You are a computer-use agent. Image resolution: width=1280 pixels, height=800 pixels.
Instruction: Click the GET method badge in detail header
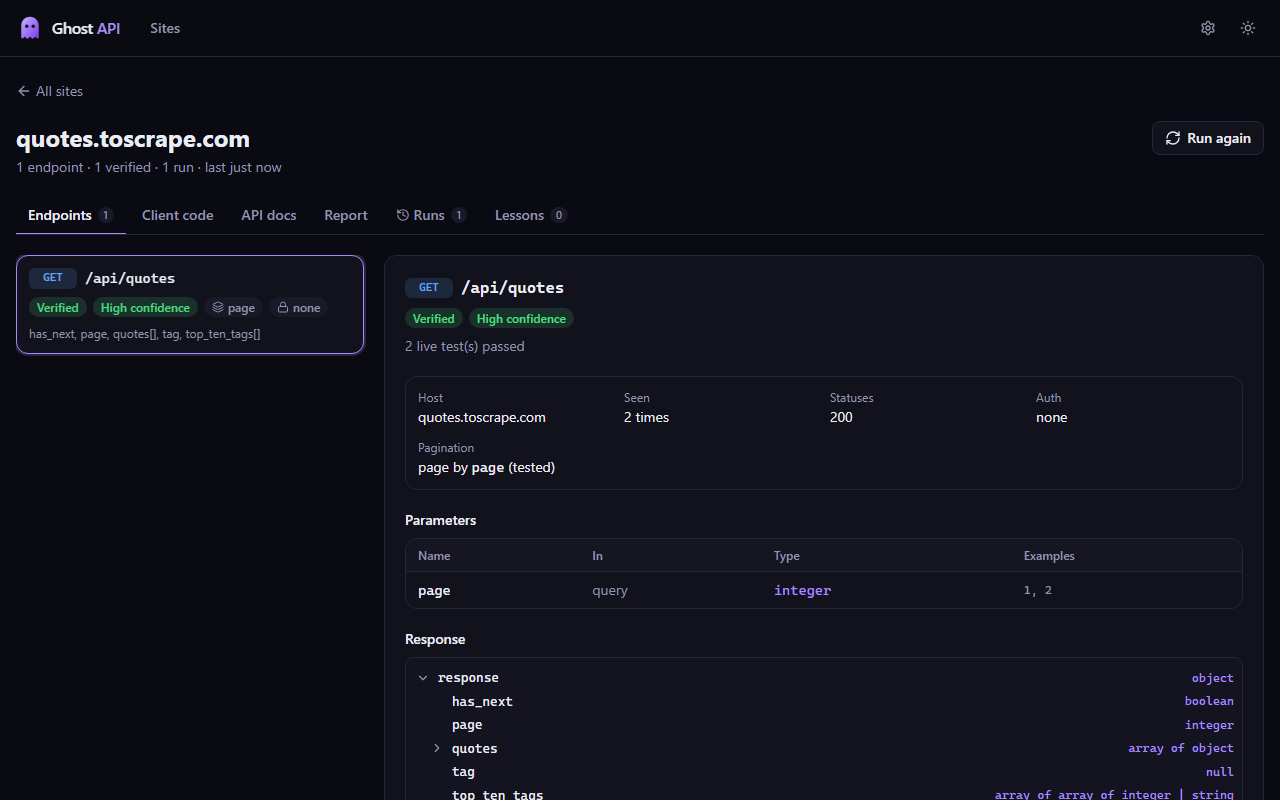click(x=429, y=288)
